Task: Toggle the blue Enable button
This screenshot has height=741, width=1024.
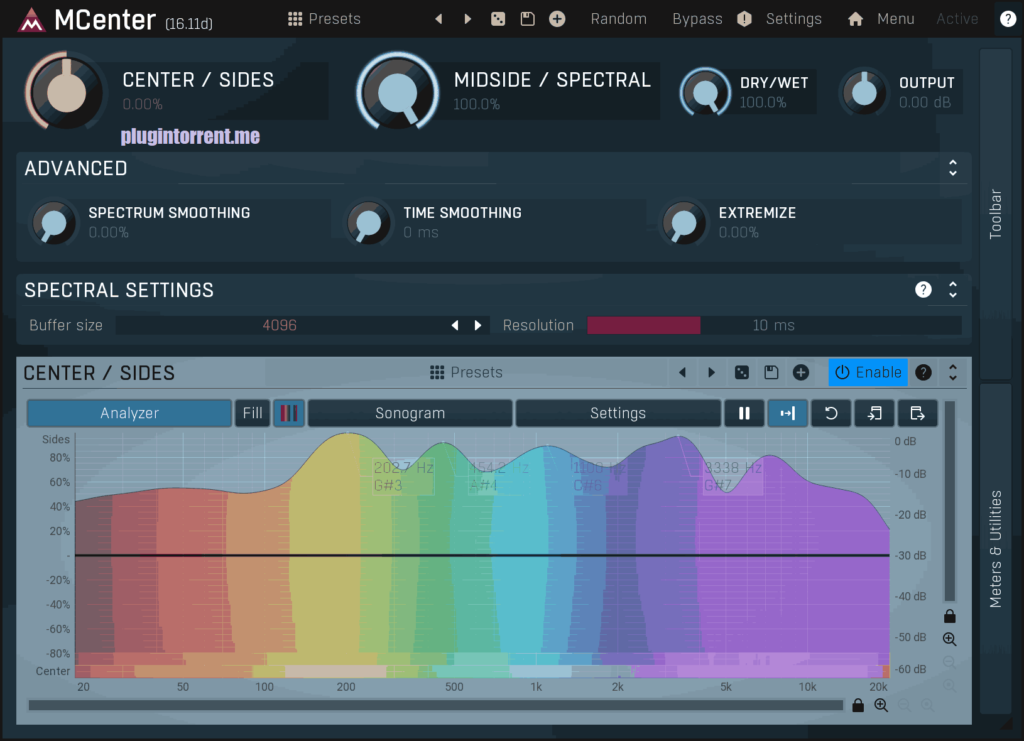Action: coord(868,372)
